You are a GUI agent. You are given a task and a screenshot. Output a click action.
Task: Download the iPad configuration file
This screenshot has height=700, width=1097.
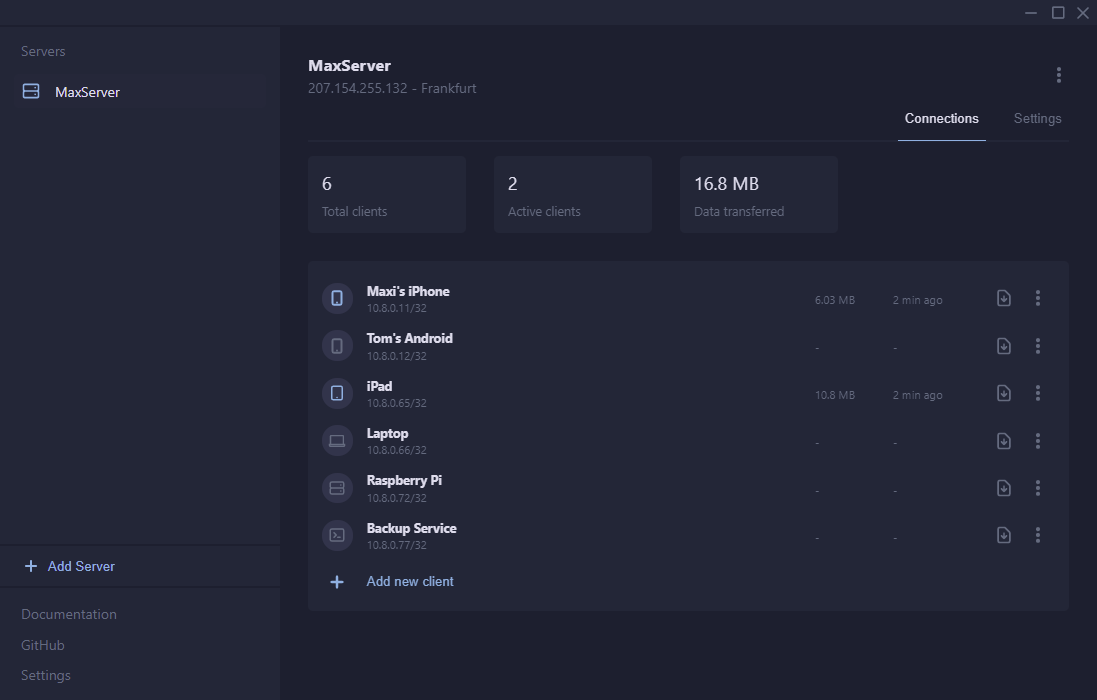(1003, 393)
